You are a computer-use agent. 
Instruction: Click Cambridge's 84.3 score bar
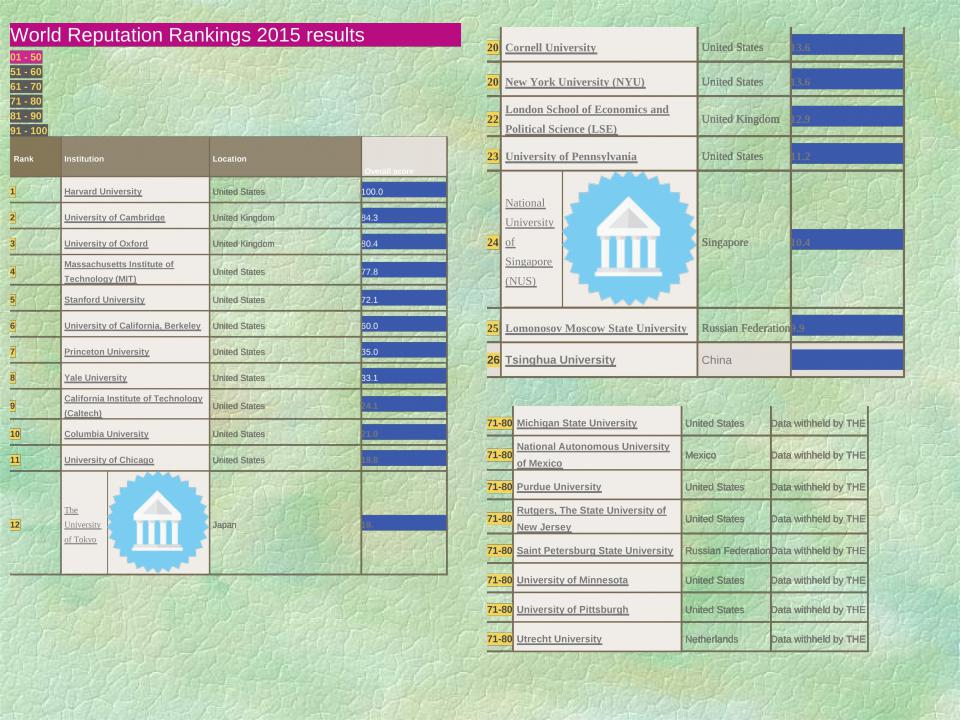tap(404, 216)
